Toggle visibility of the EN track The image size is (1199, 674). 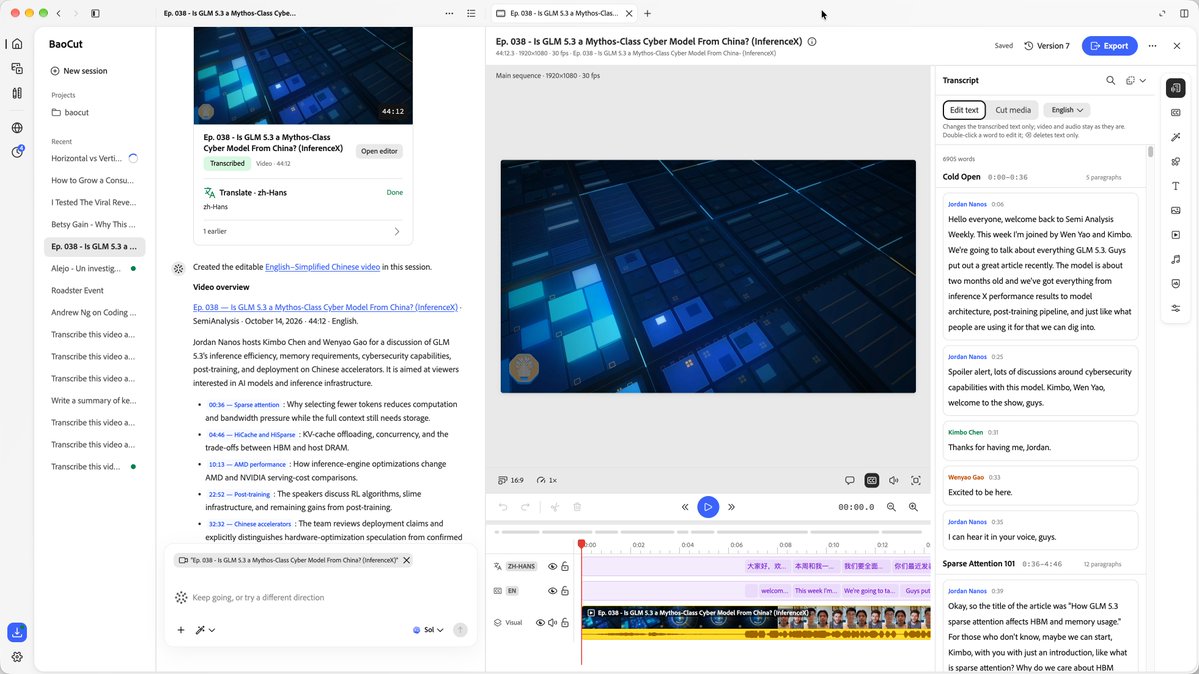552,591
